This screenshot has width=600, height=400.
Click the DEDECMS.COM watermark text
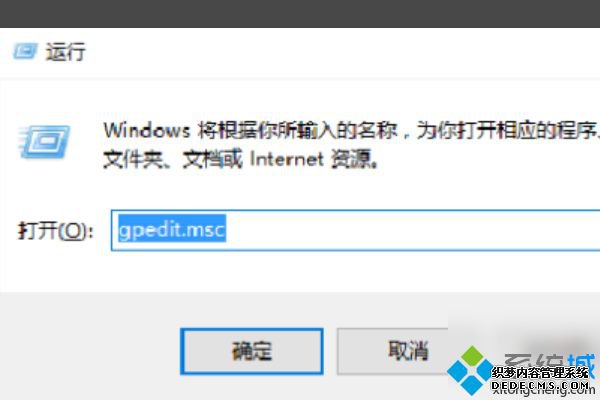pyautogui.click(x=540, y=385)
